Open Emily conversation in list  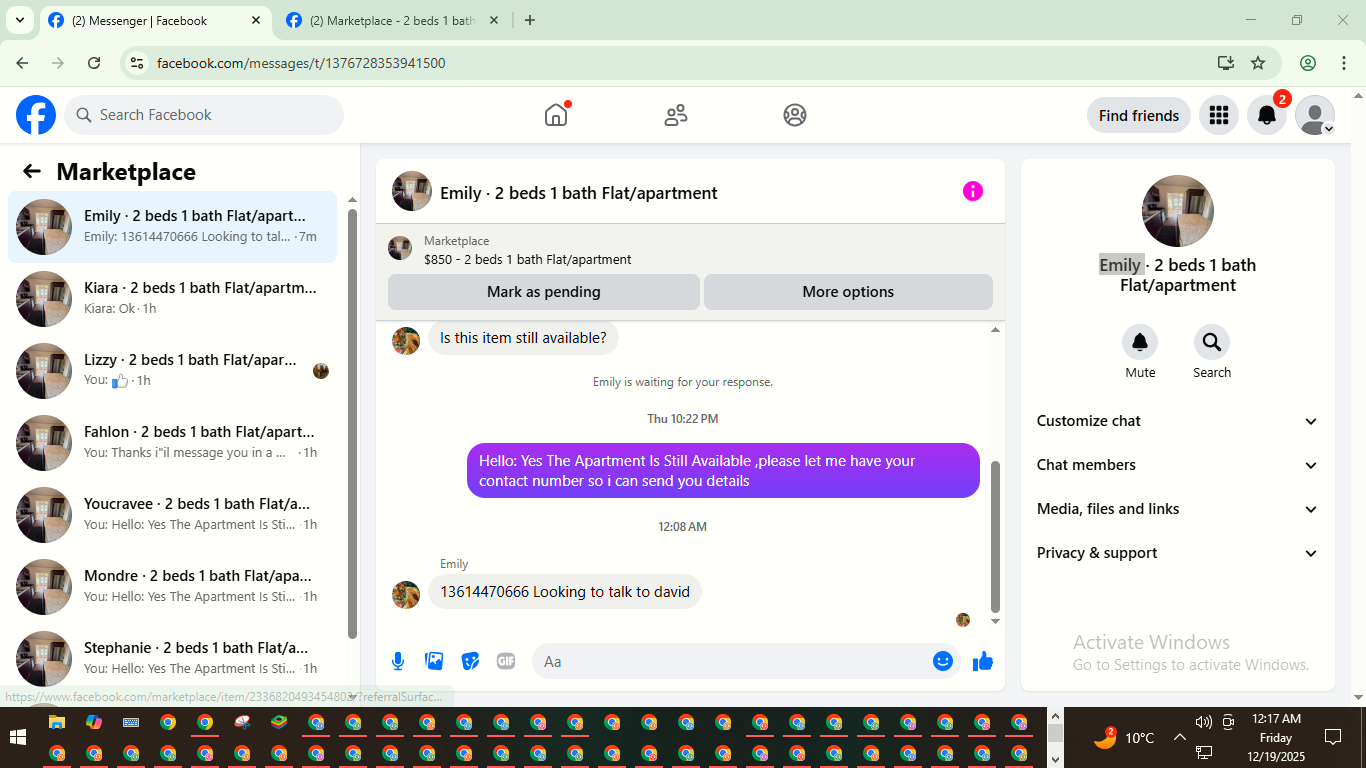172,227
